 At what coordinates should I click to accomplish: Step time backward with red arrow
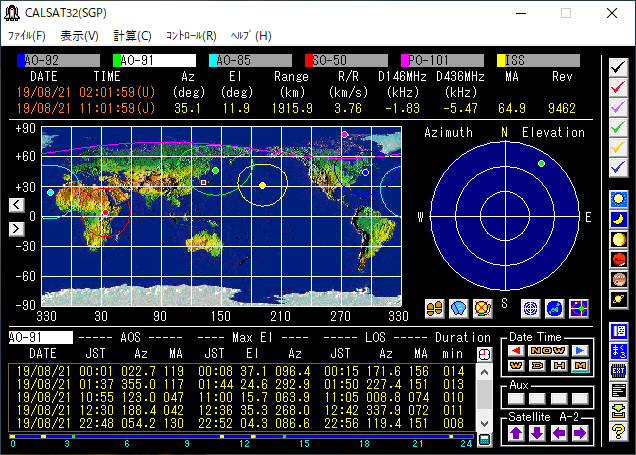tap(516, 350)
